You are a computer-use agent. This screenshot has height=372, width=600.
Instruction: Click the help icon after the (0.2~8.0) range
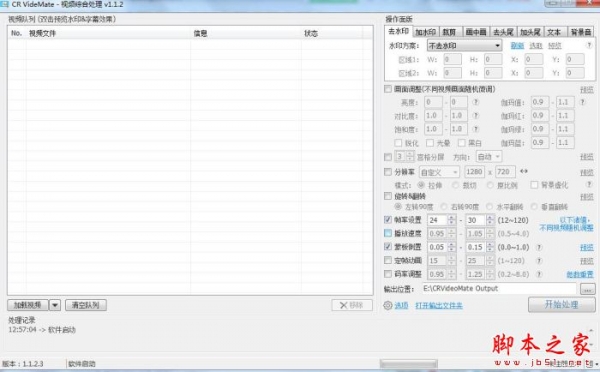[x=539, y=274]
